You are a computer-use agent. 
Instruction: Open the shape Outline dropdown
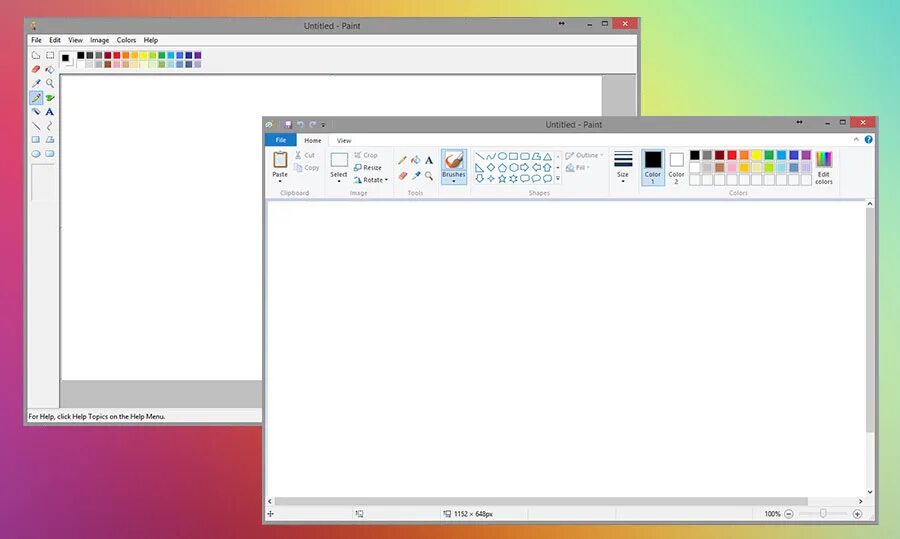[x=584, y=156]
